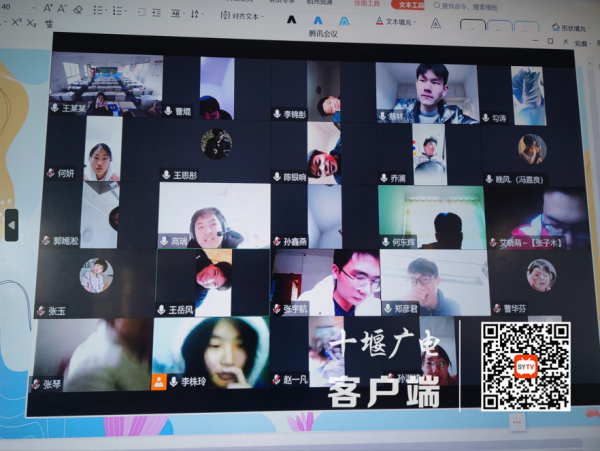Viewport: 600px width, 451px height.
Task: Open the 文本填充 text fill dropdown
Action: [x=395, y=21]
